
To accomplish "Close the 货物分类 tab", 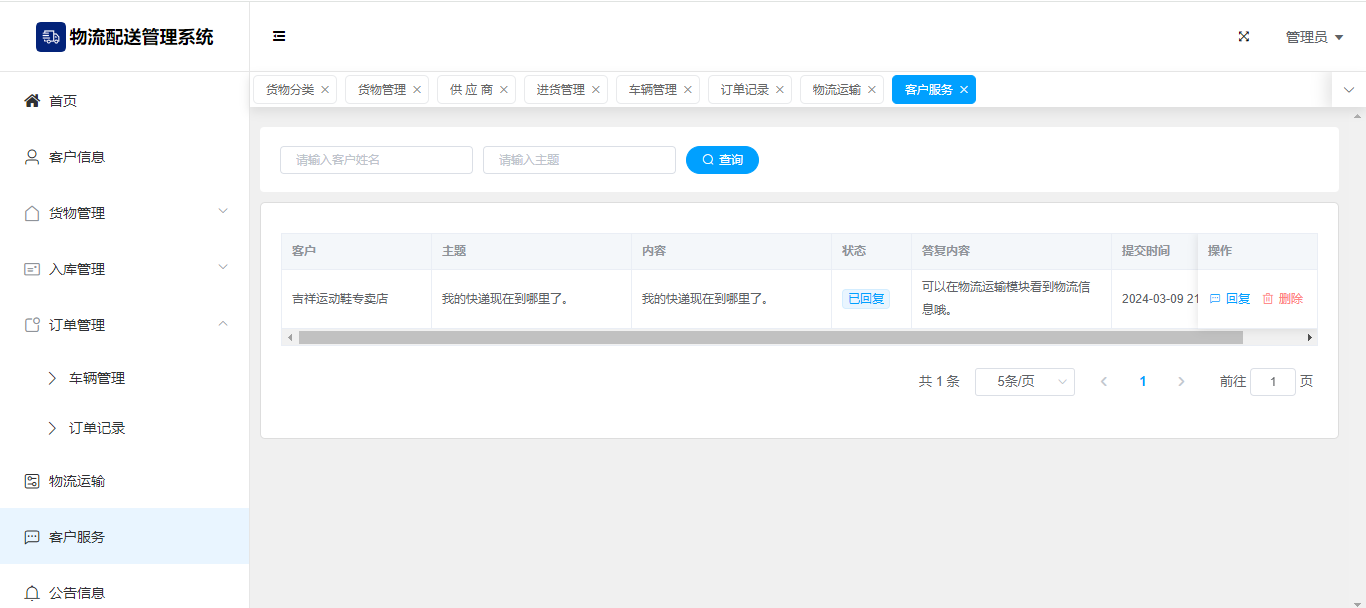I will point(325,90).
